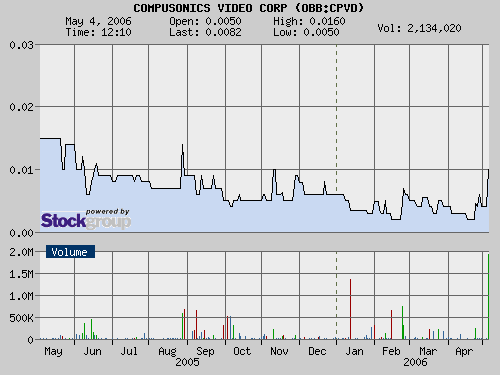Click the 2006 year label

click(415, 362)
